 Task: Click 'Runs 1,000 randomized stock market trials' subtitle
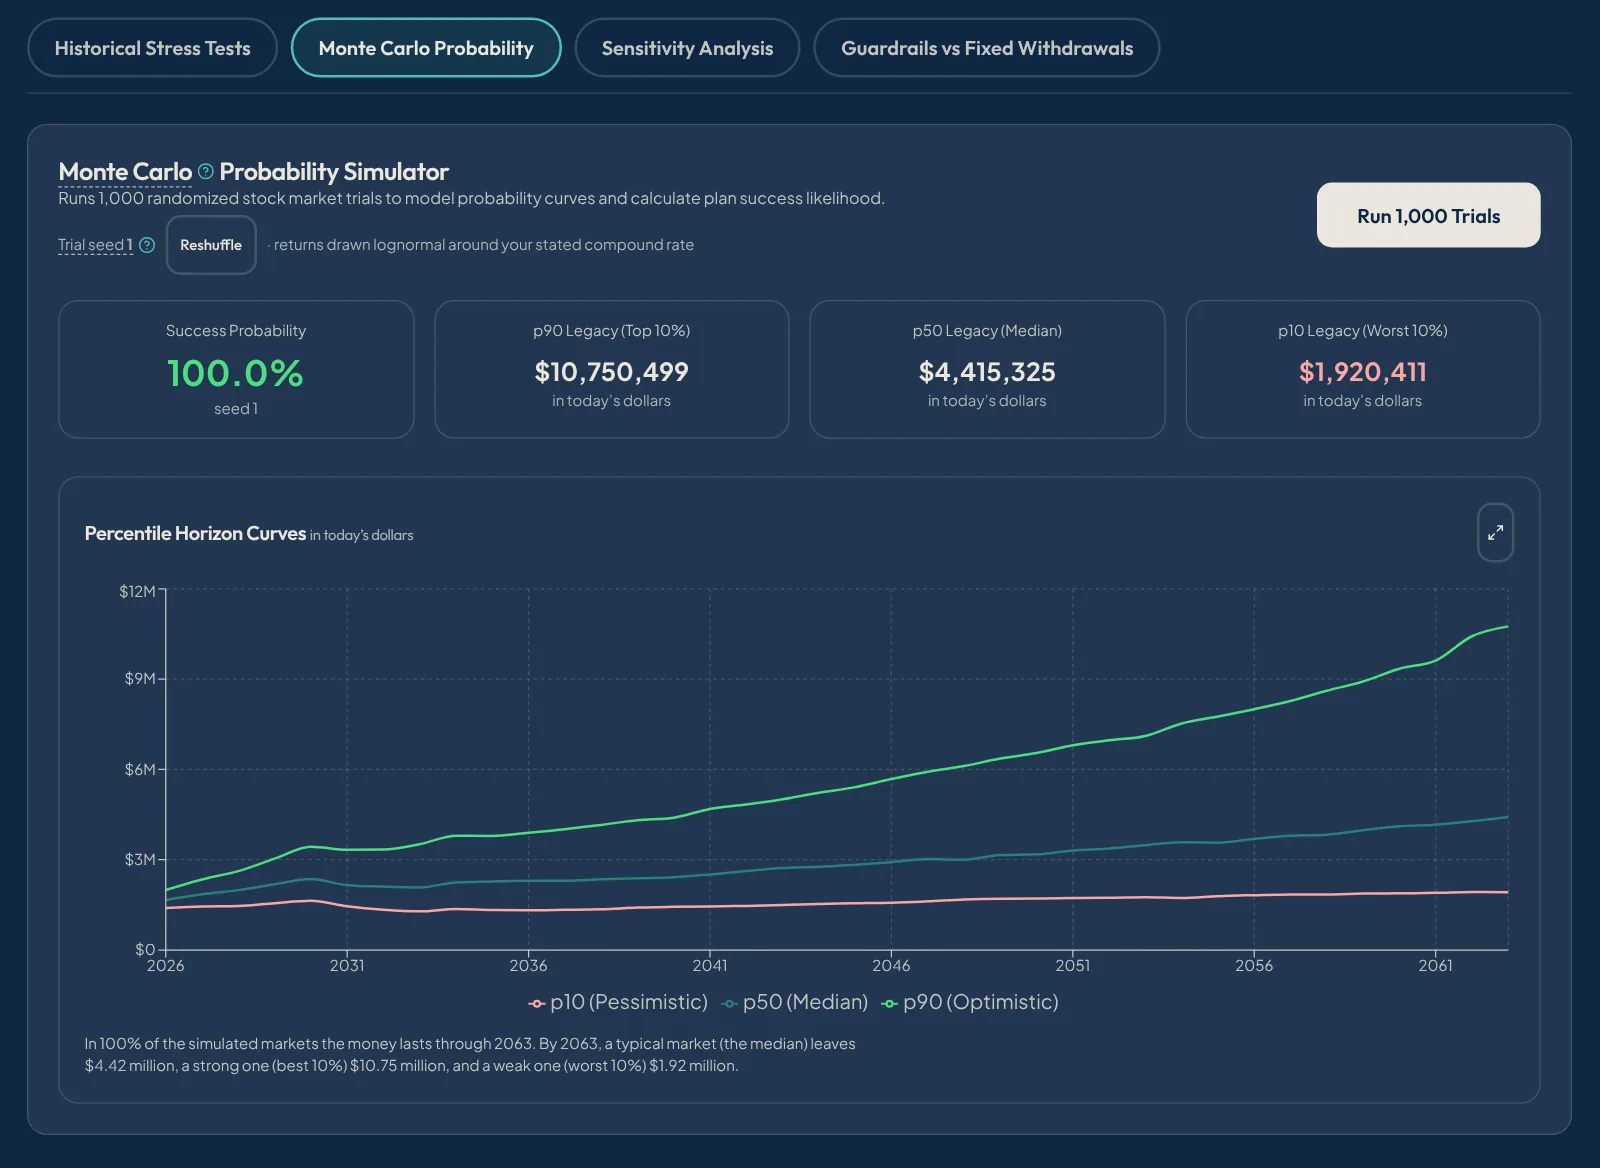click(x=471, y=198)
